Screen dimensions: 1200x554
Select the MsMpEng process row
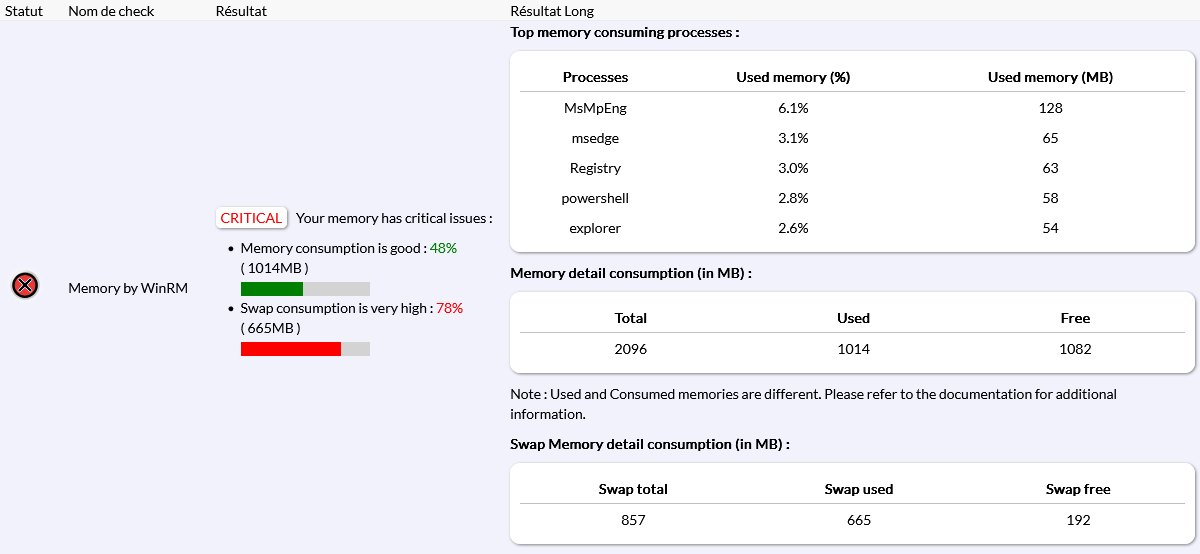(595, 108)
